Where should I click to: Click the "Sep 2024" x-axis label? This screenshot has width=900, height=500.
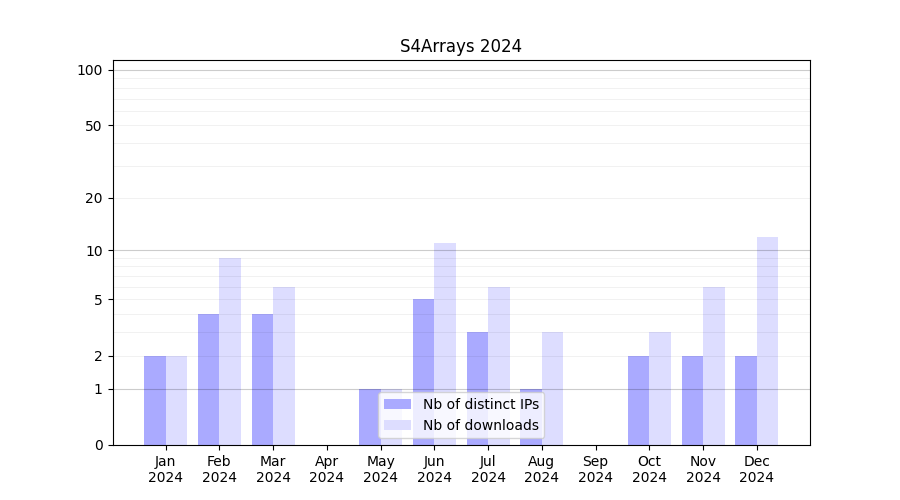pos(595,469)
